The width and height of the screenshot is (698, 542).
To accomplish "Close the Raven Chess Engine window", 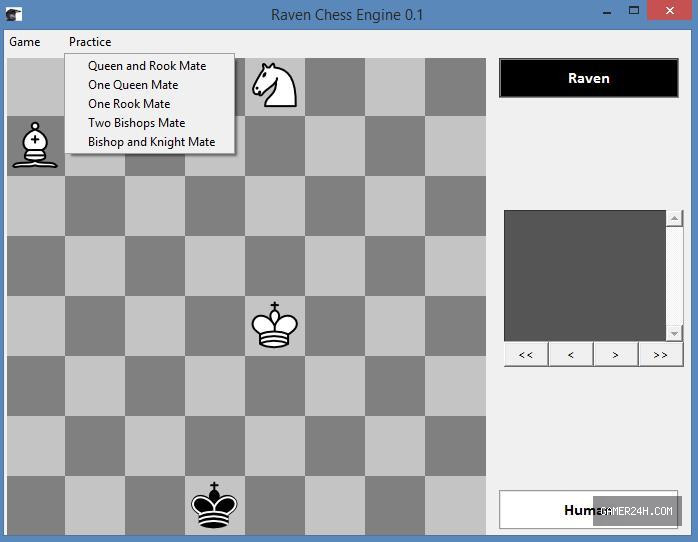I will [x=670, y=11].
